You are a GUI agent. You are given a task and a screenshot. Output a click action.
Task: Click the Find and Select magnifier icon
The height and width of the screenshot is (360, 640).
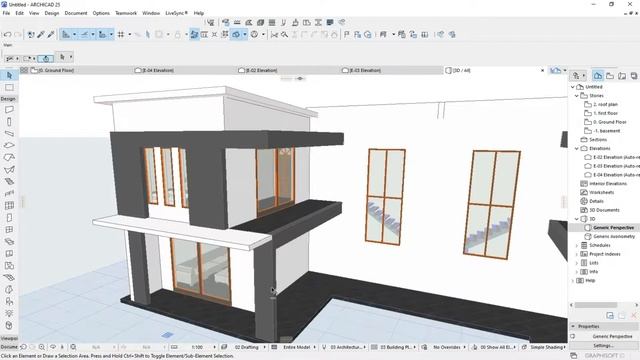tap(284, 35)
